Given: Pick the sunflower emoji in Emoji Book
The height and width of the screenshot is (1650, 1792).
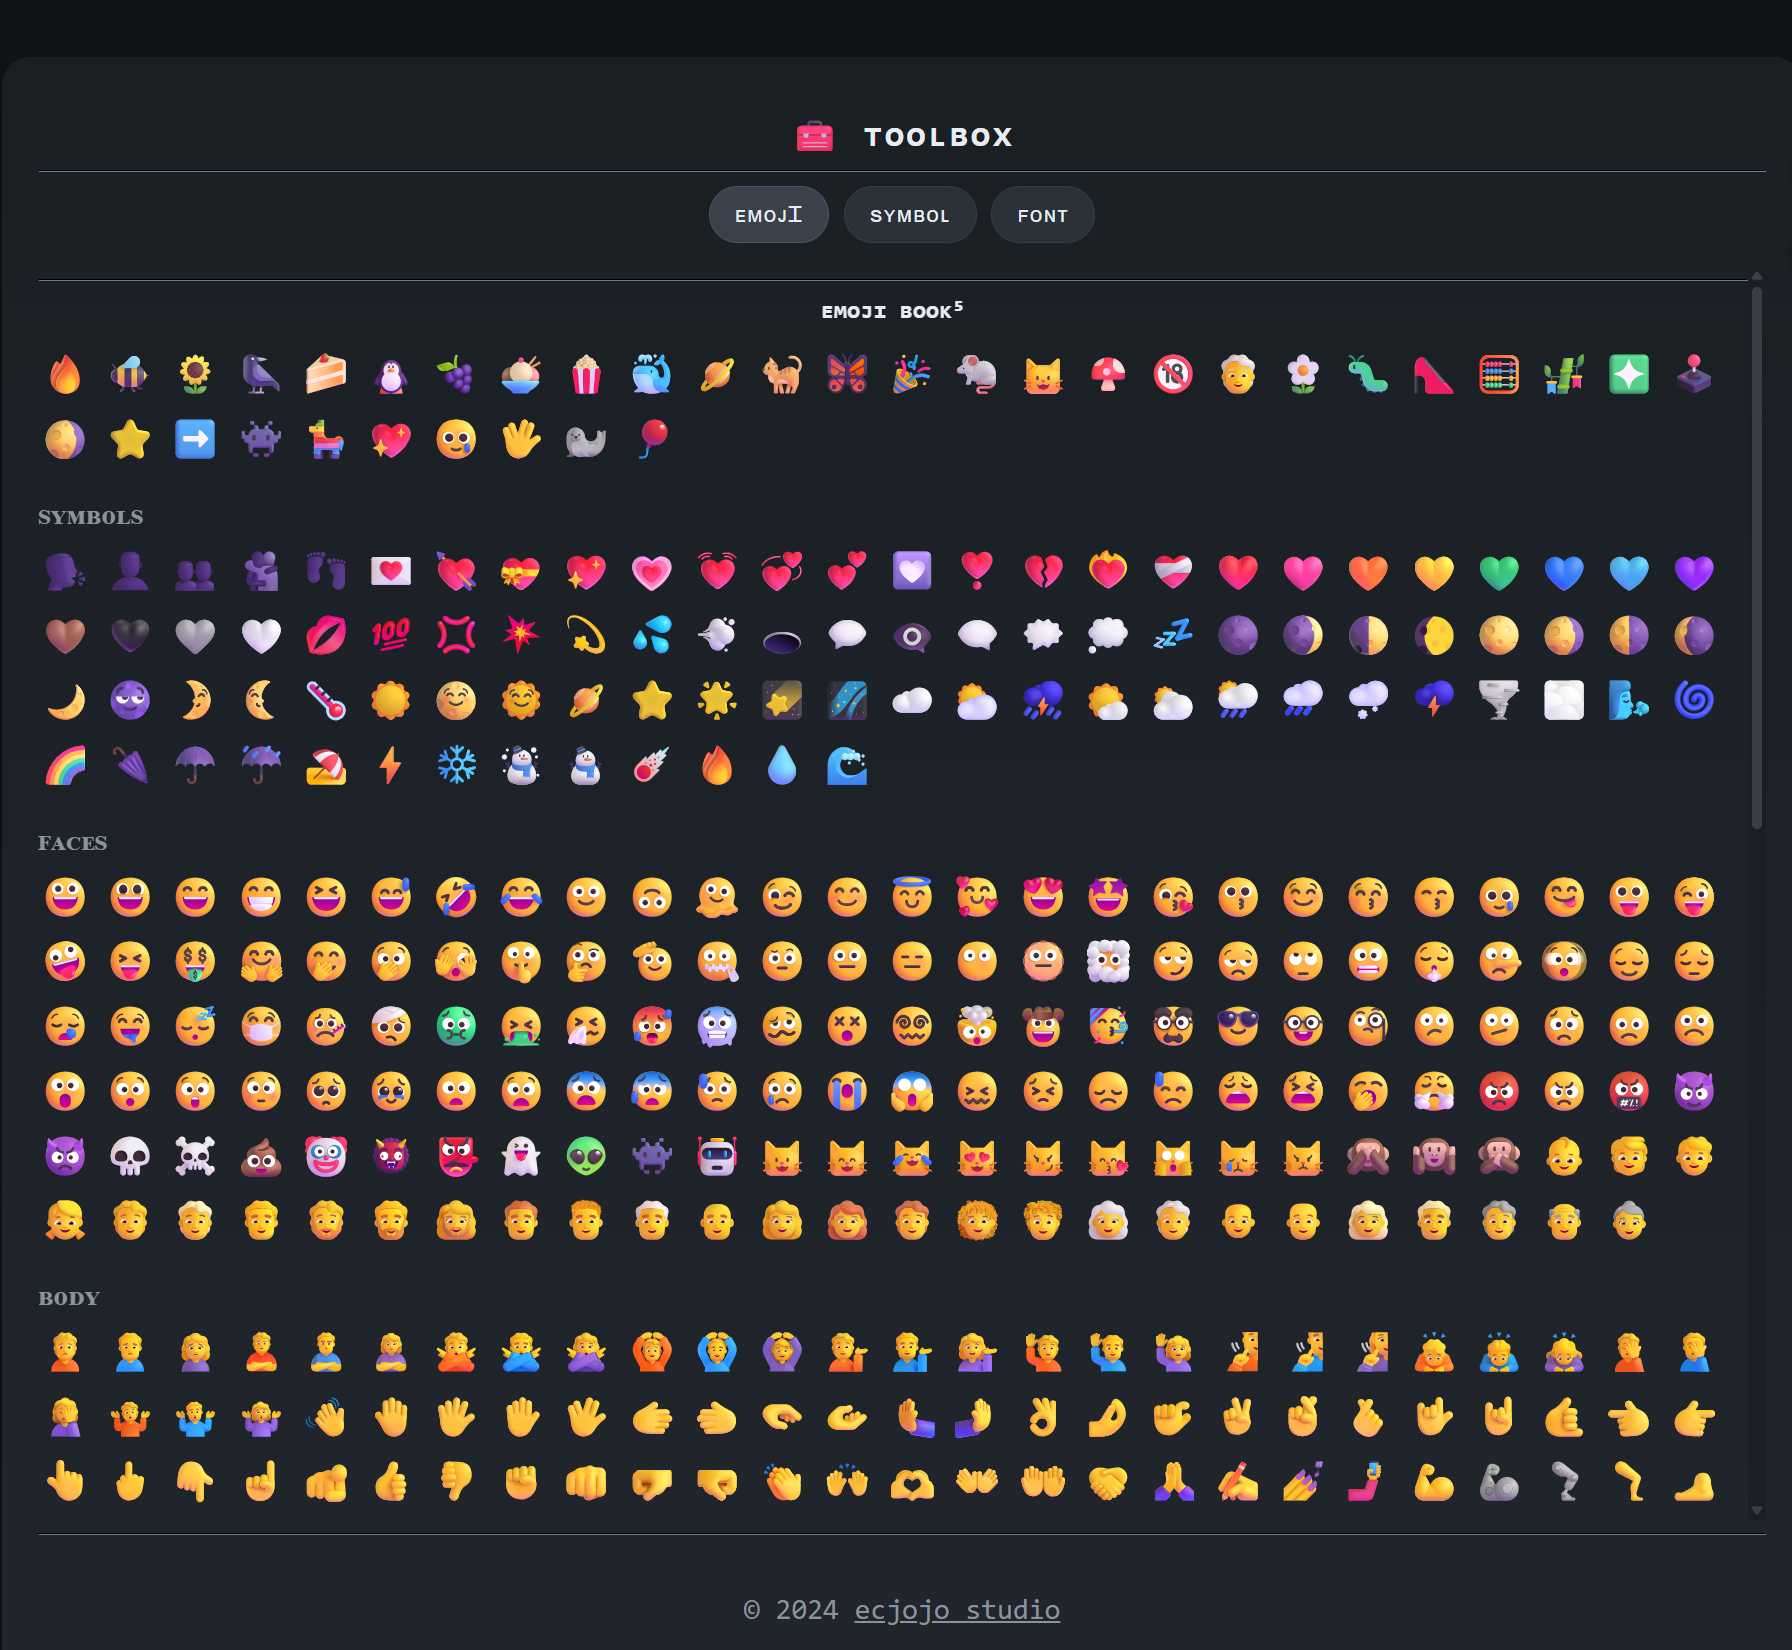Looking at the screenshot, I should (195, 375).
